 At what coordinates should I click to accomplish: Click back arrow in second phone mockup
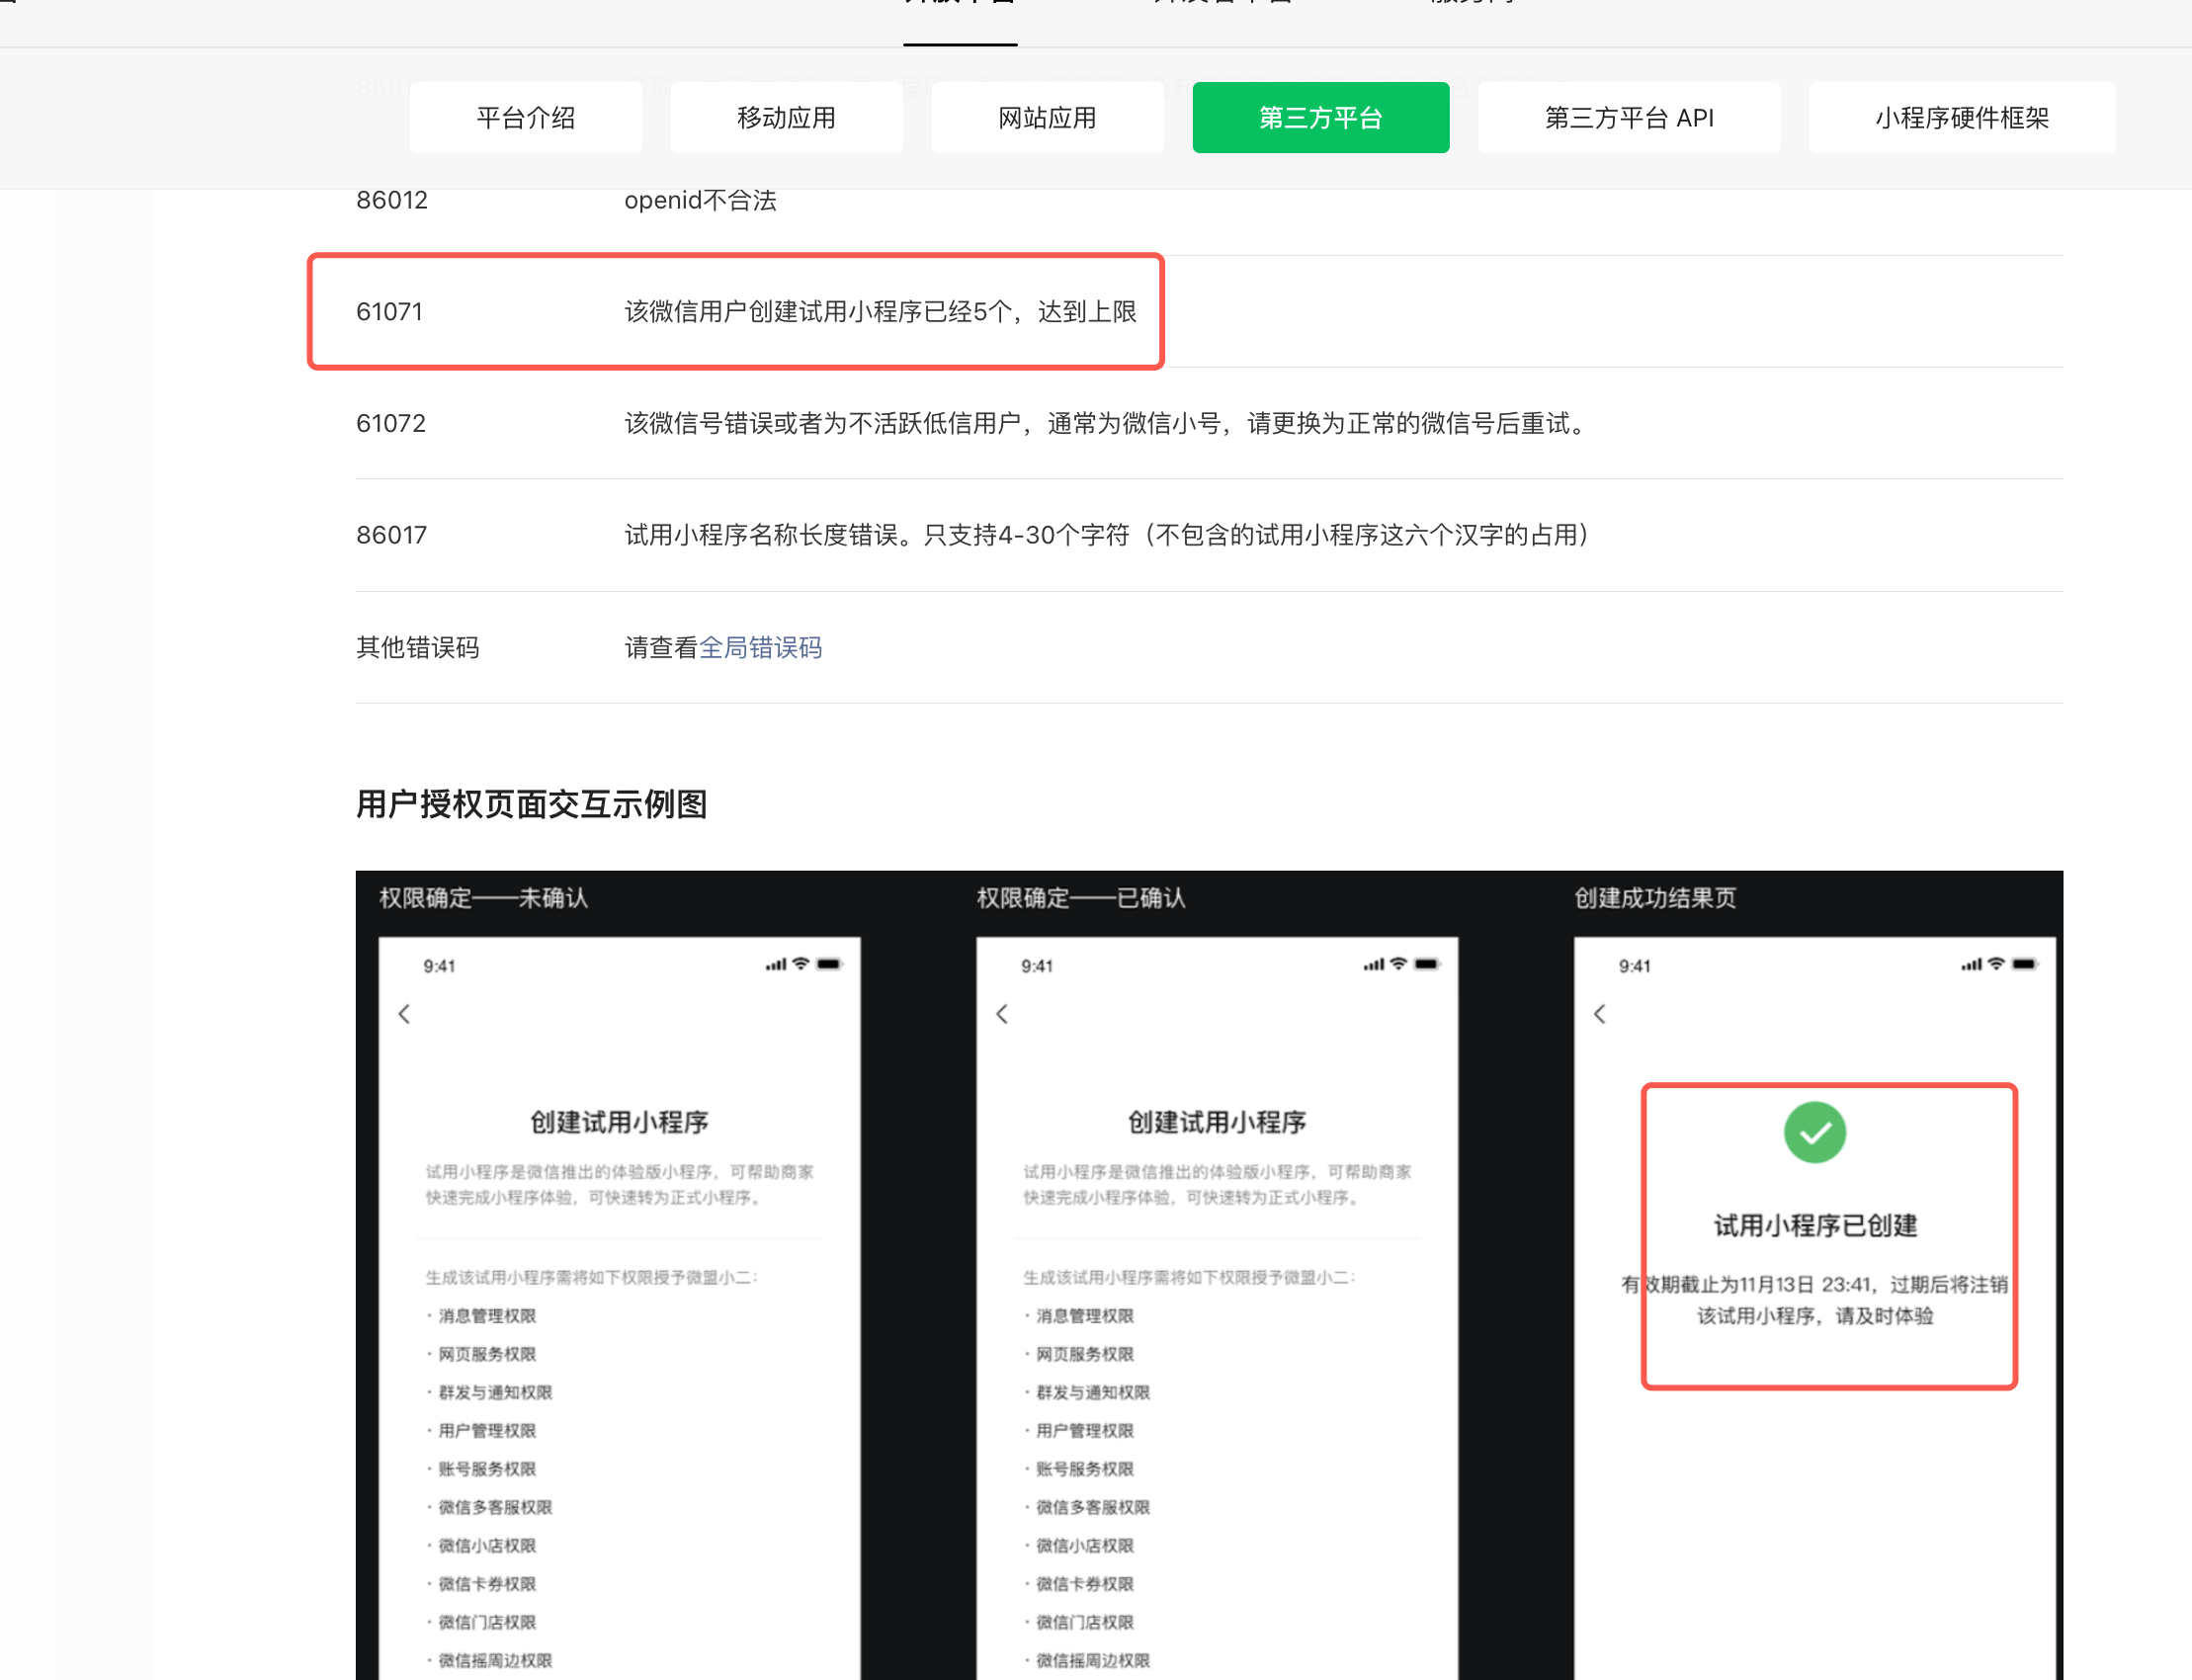pyautogui.click(x=1002, y=1014)
